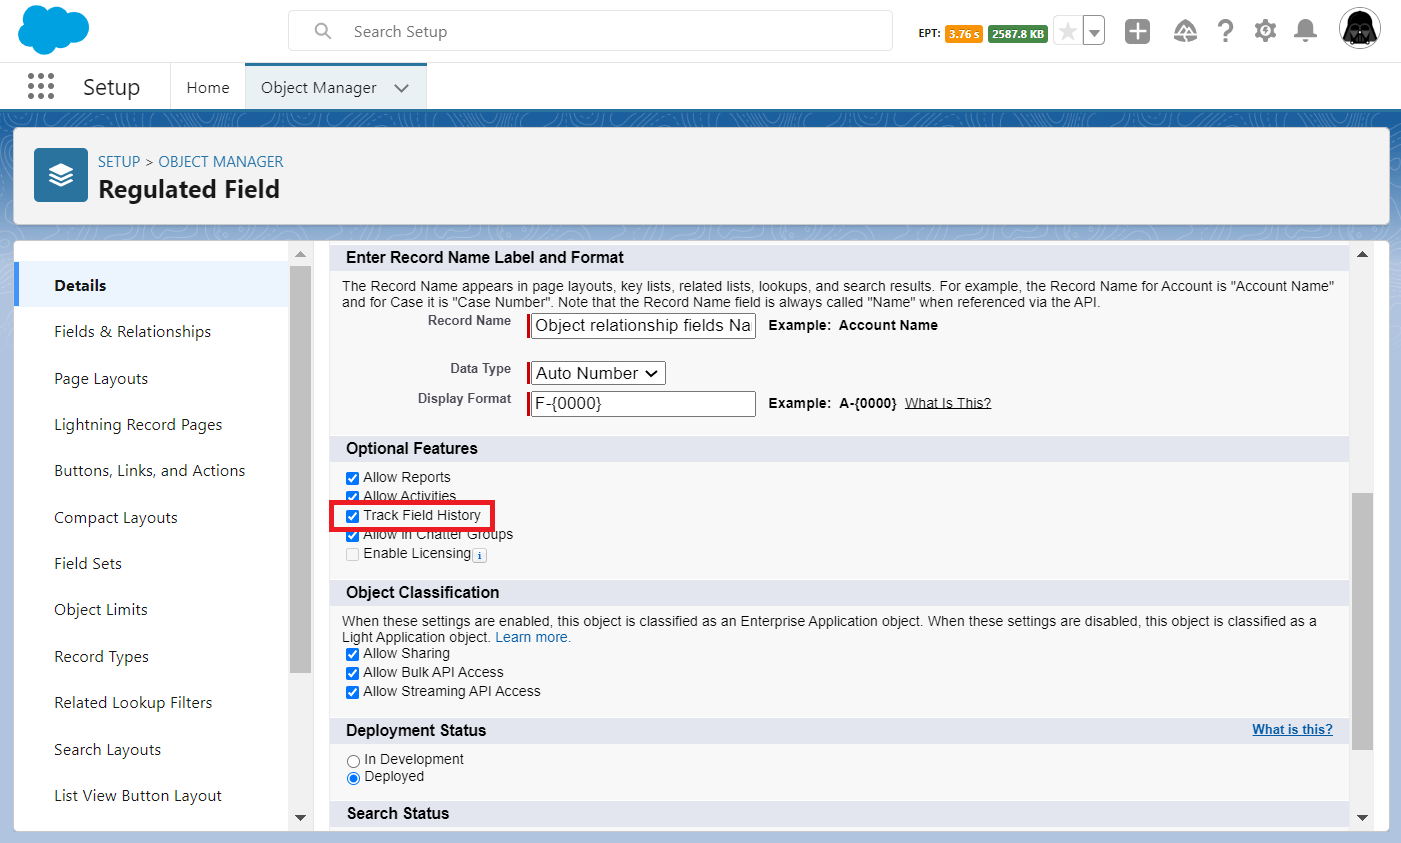
Task: Open the favorites list dropdown arrow
Action: (x=1094, y=32)
